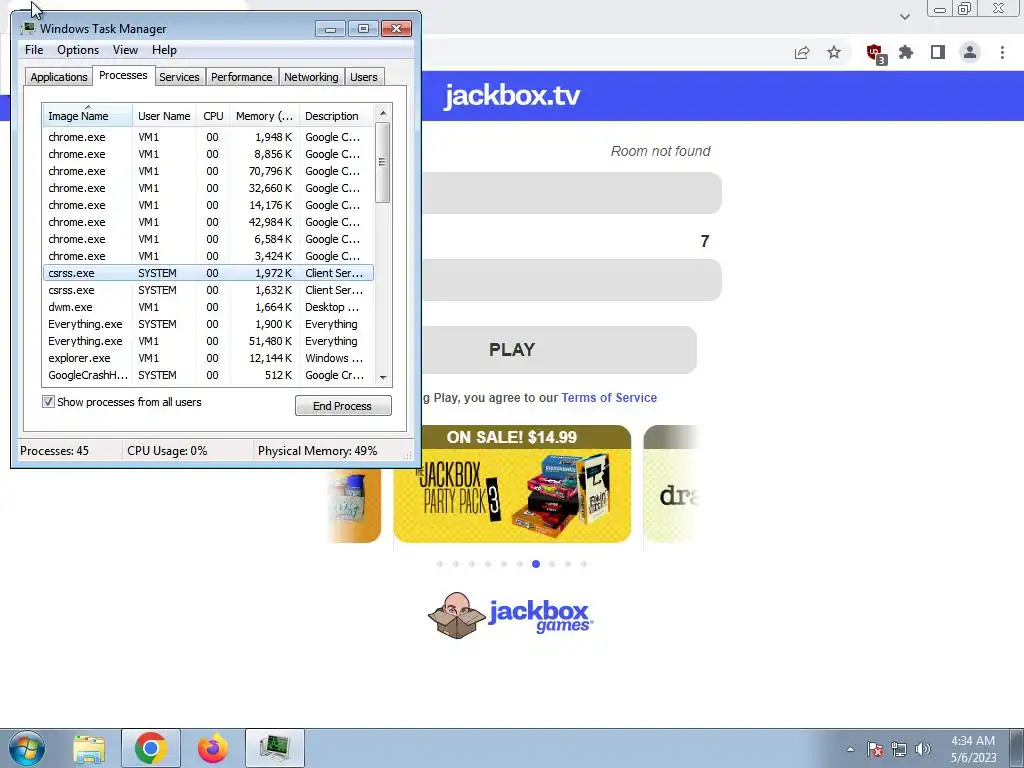Sort by the Memory column header
This screenshot has width=1024, height=768.
pyautogui.click(x=264, y=116)
